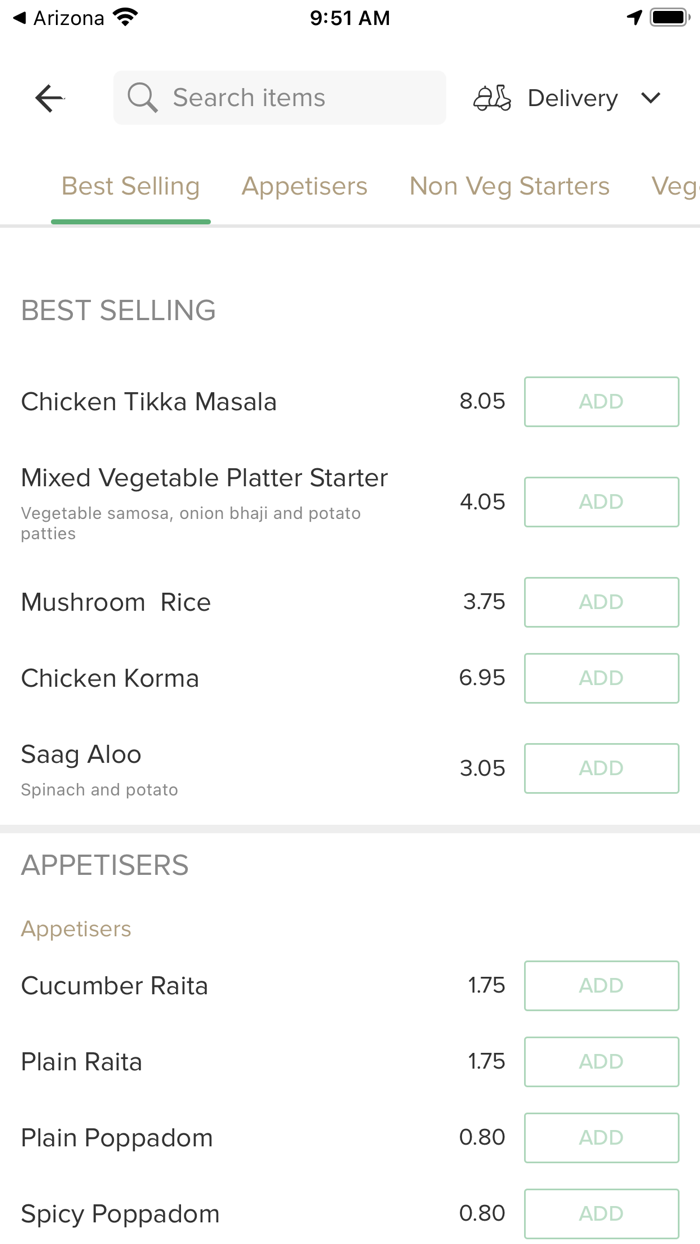Add Plain Poppadom to basket

point(601,1138)
